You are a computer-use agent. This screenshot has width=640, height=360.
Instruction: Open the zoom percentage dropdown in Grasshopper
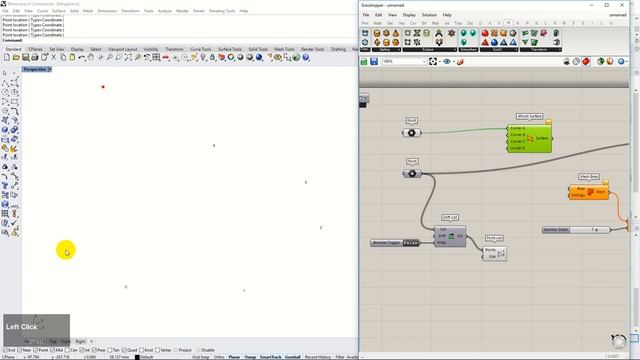[x=424, y=62]
